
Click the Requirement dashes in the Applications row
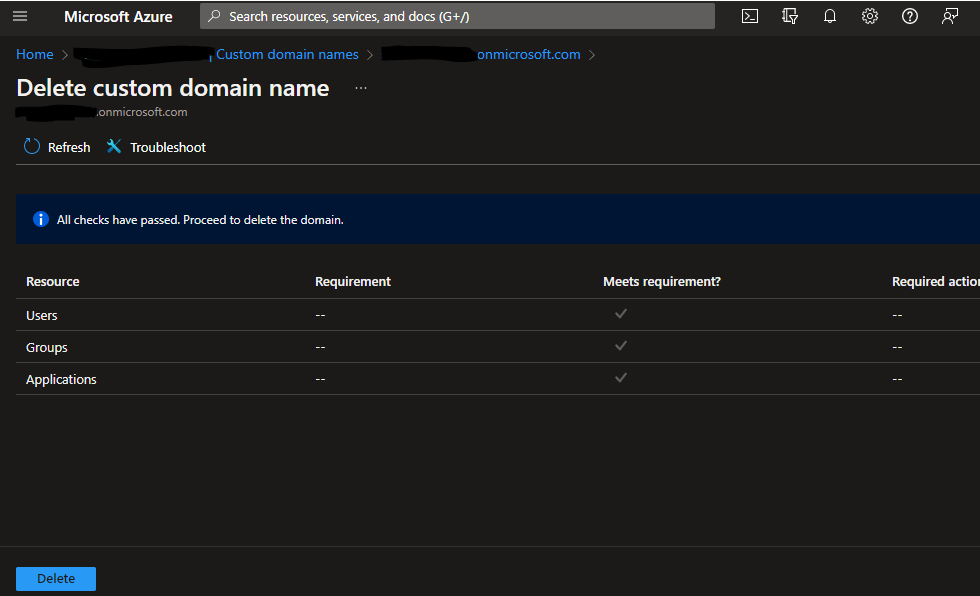click(320, 379)
